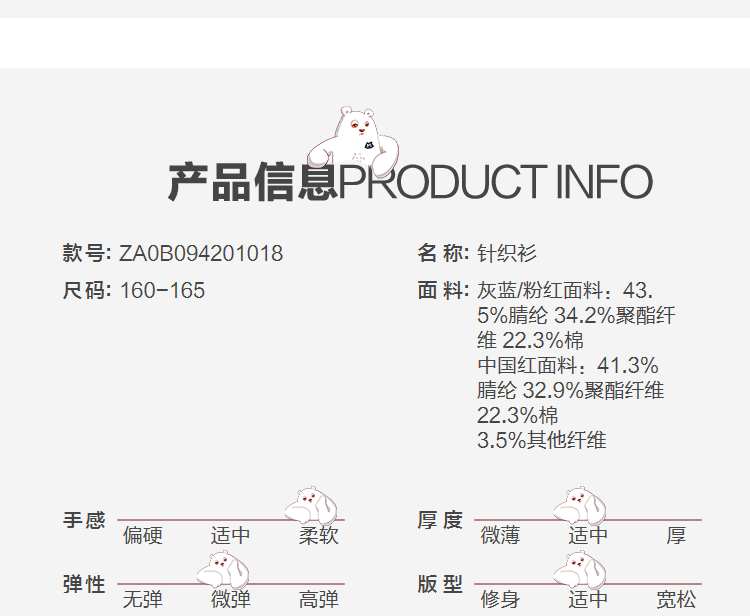Click 修身 on the fit scale

click(x=500, y=599)
